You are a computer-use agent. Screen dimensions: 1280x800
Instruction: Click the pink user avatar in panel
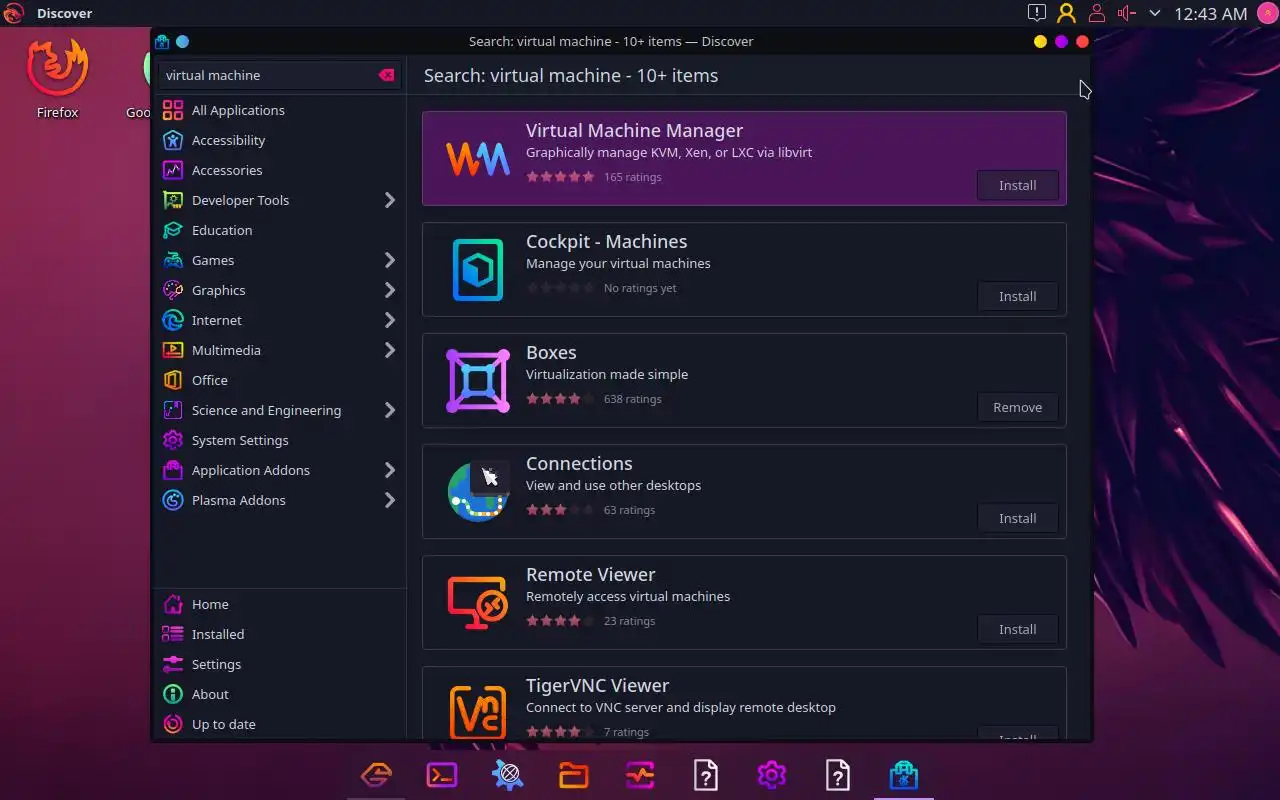(1267, 13)
